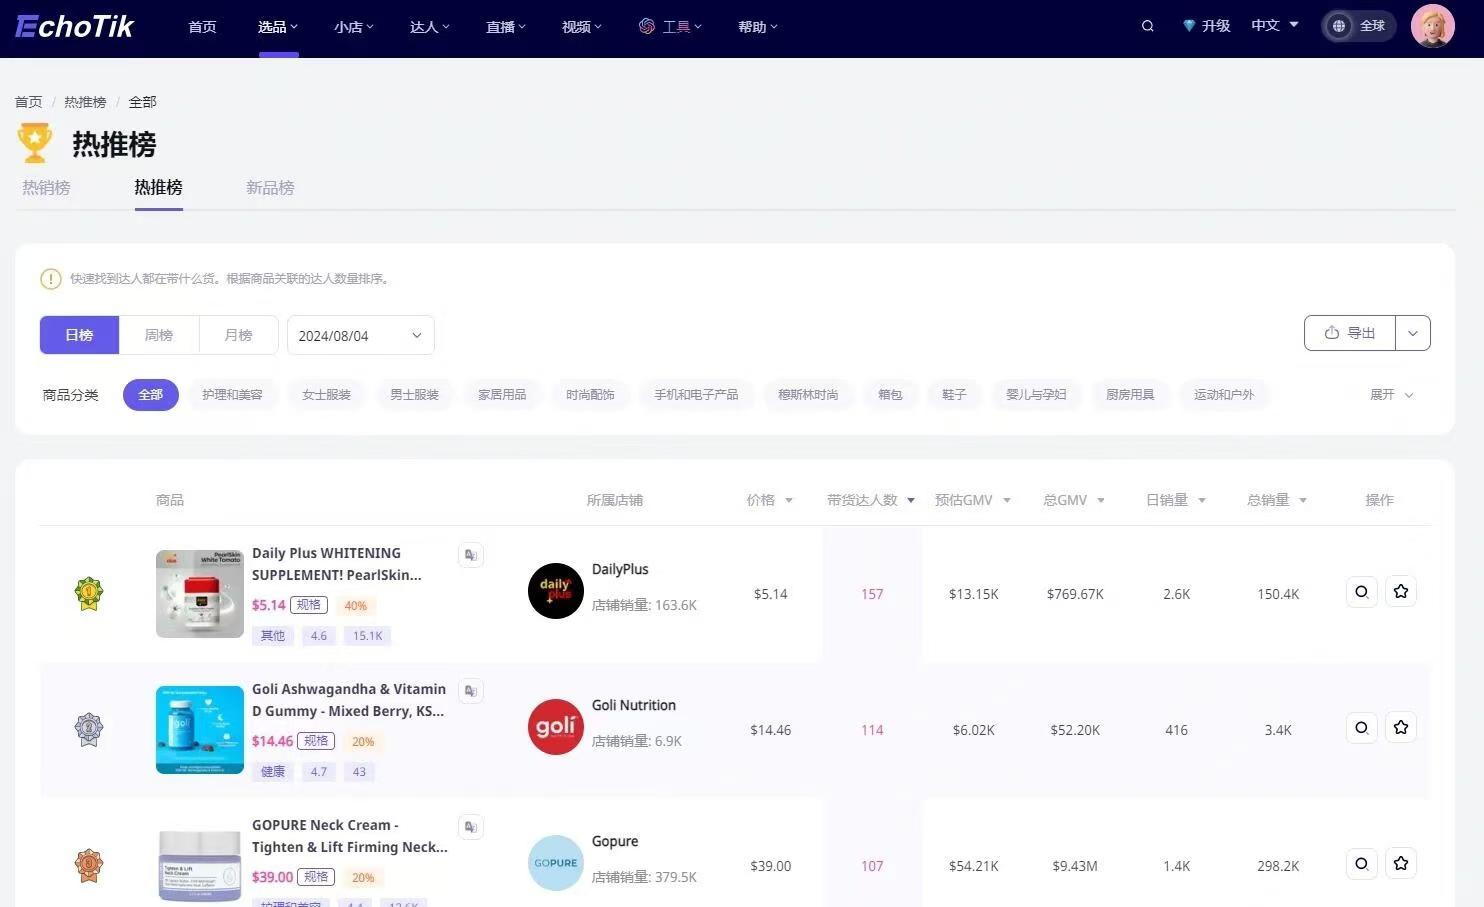The width and height of the screenshot is (1484, 907).
Task: Sort by 预估GMV column
Action: point(973,500)
